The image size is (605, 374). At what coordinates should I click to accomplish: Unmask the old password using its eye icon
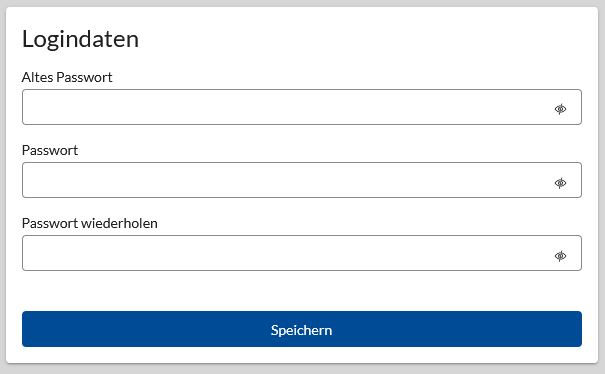coord(560,109)
